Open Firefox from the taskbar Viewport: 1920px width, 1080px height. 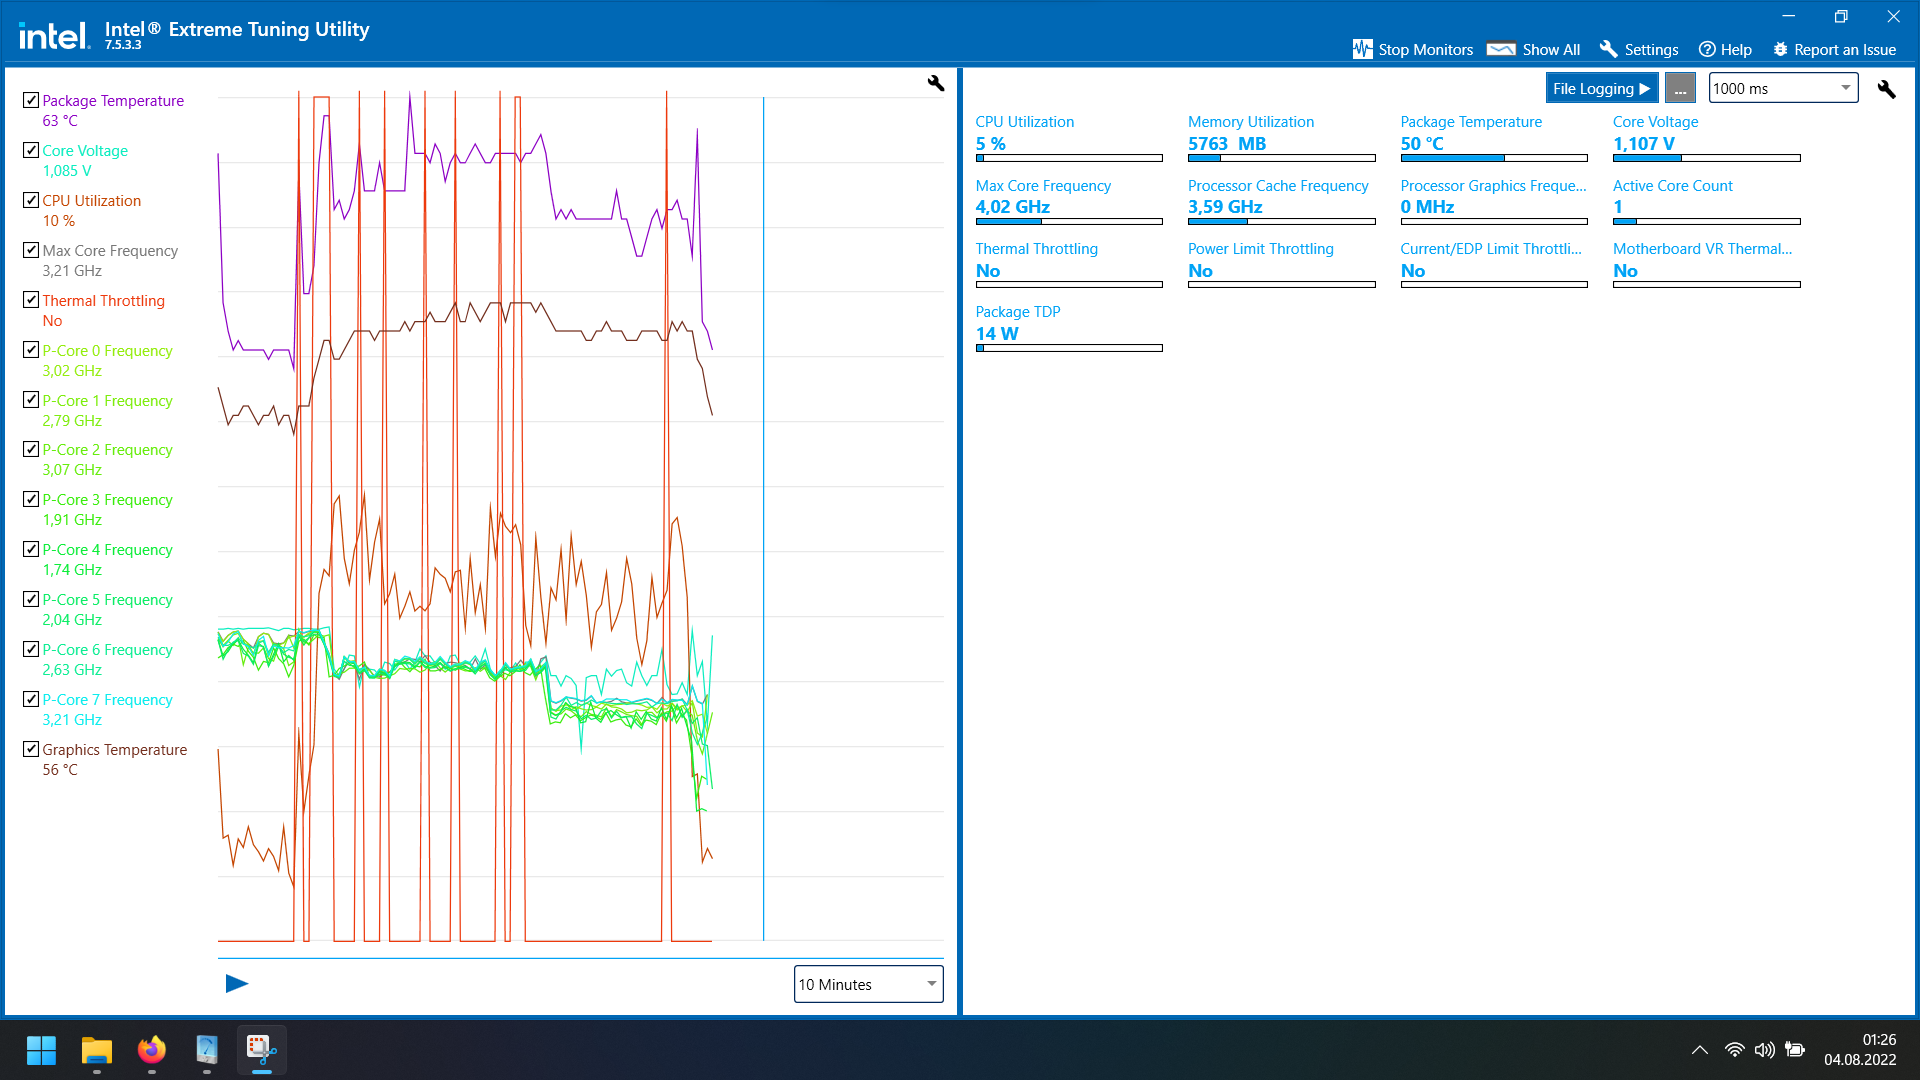(x=152, y=1050)
